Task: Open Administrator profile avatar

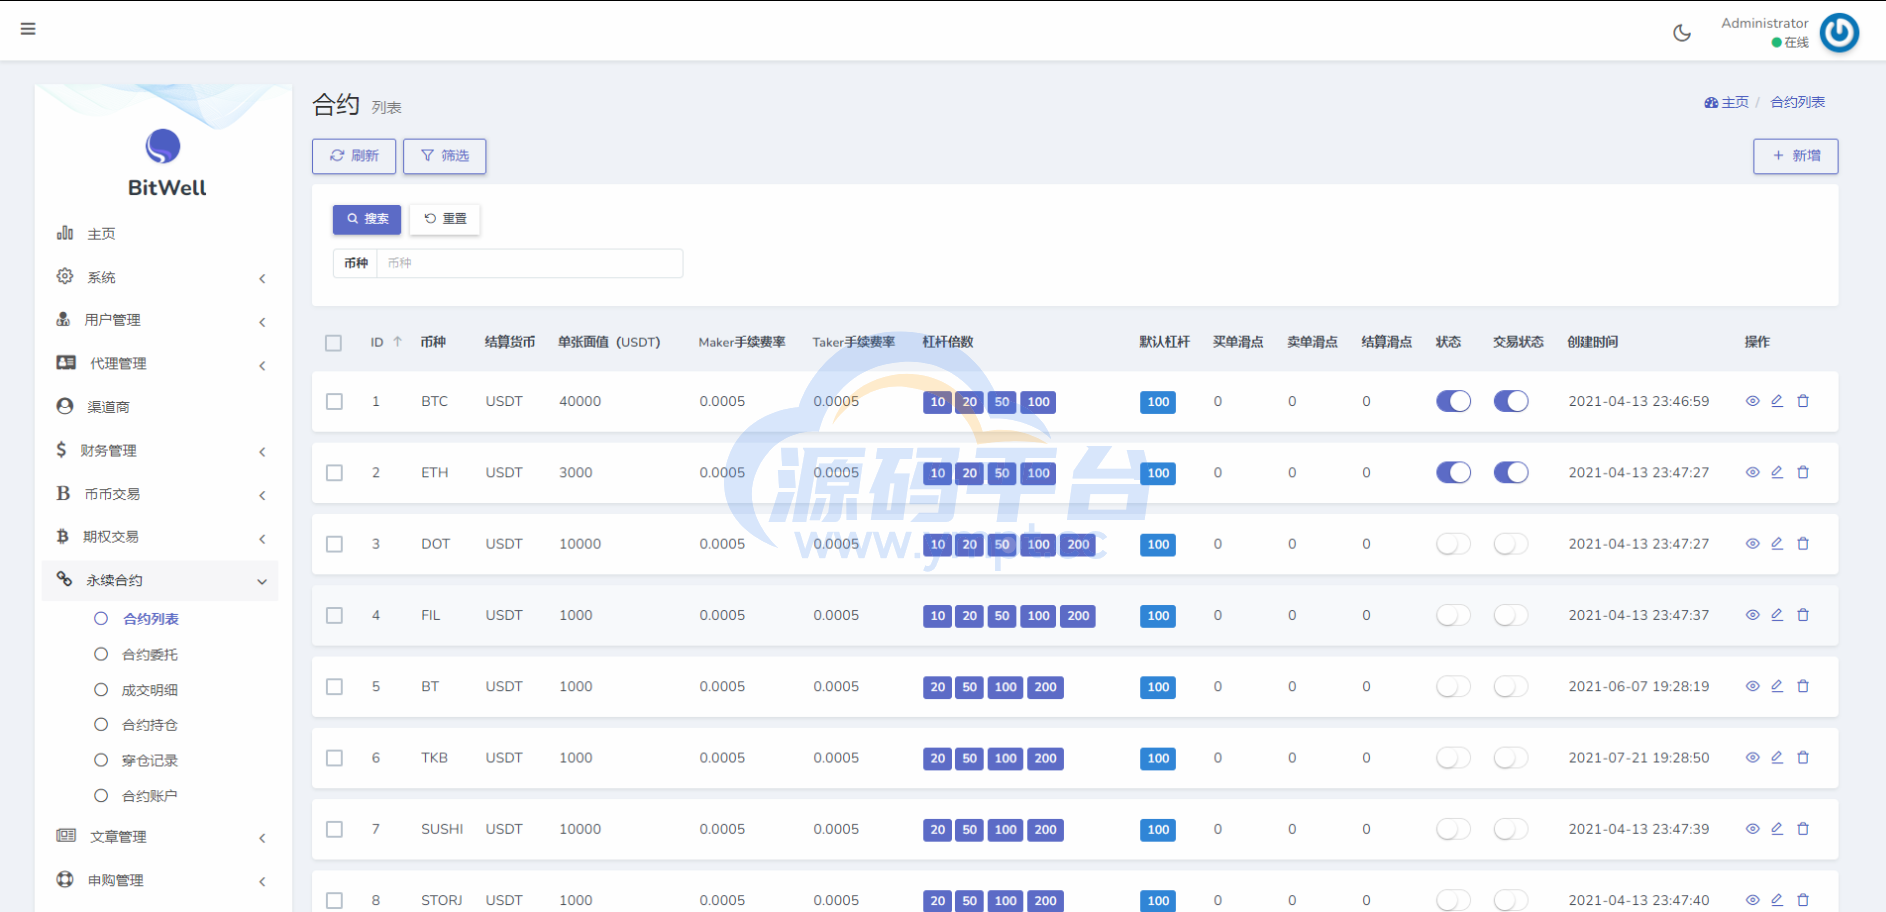Action: point(1839,33)
